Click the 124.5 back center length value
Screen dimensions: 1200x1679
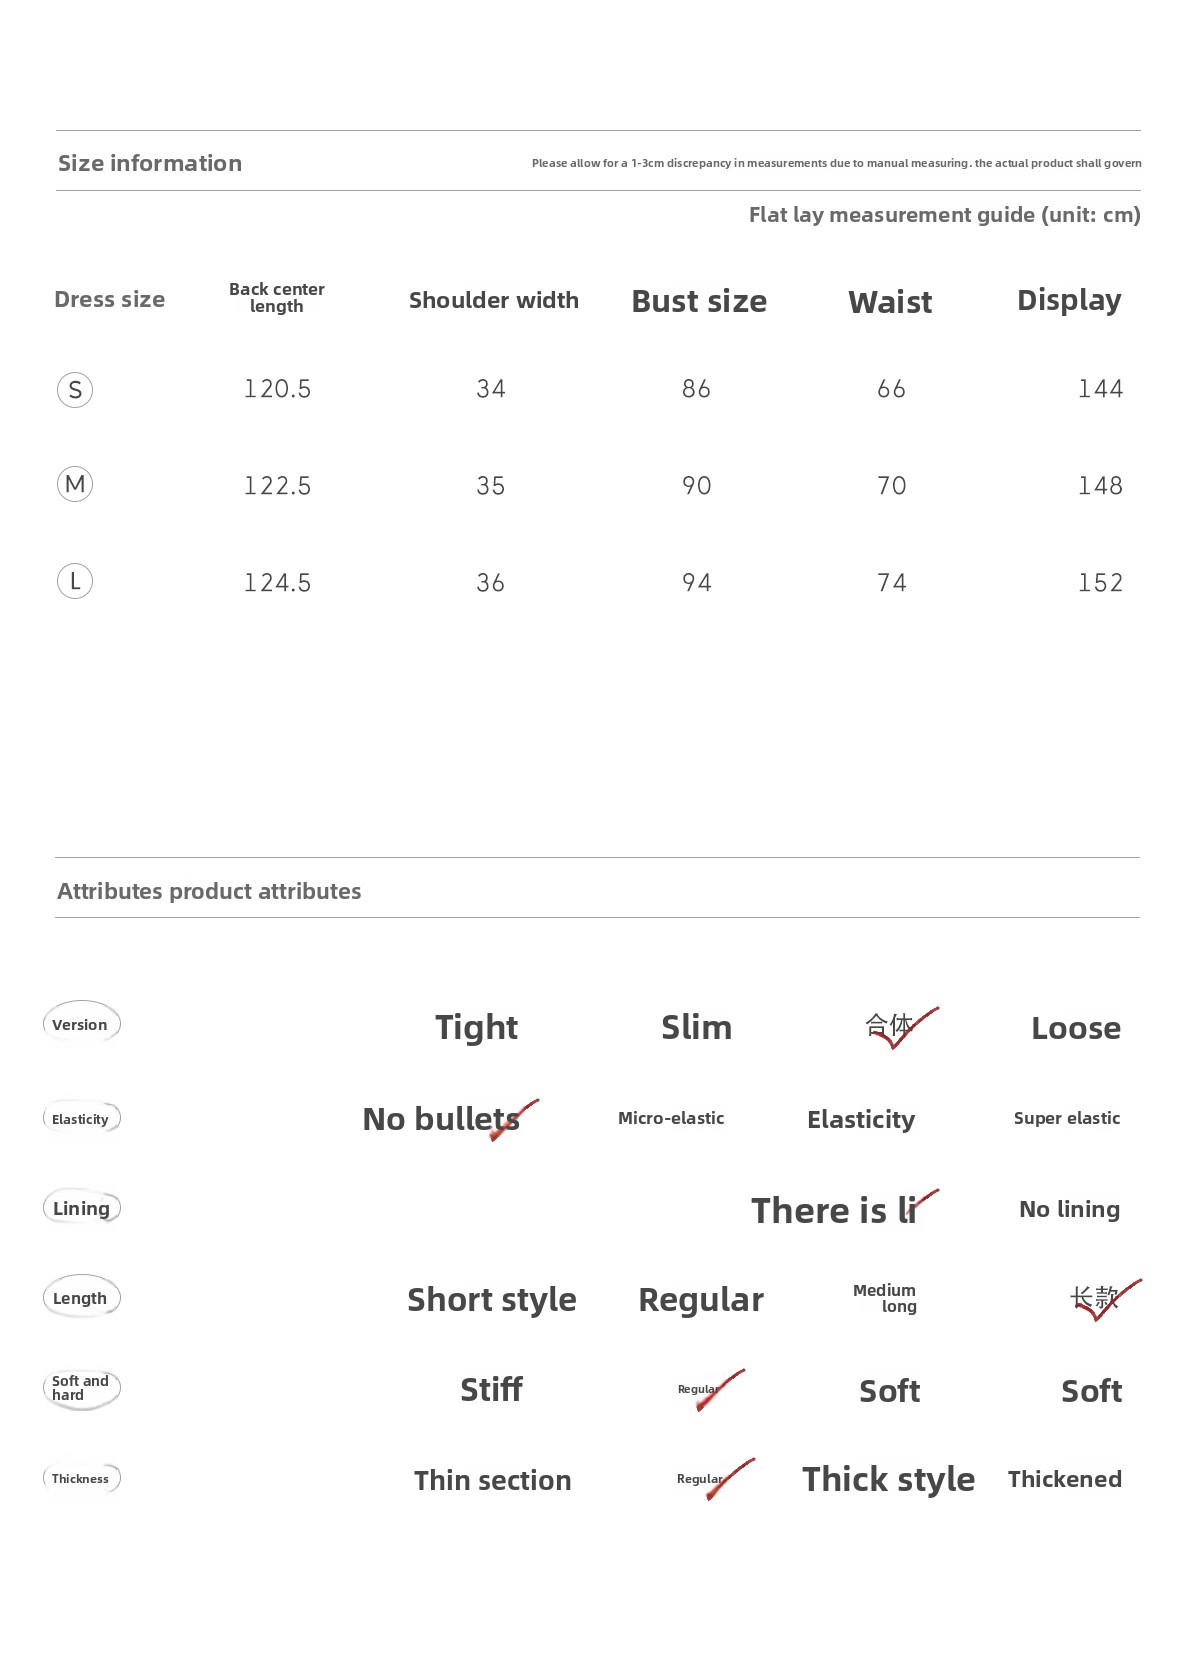[x=278, y=582]
